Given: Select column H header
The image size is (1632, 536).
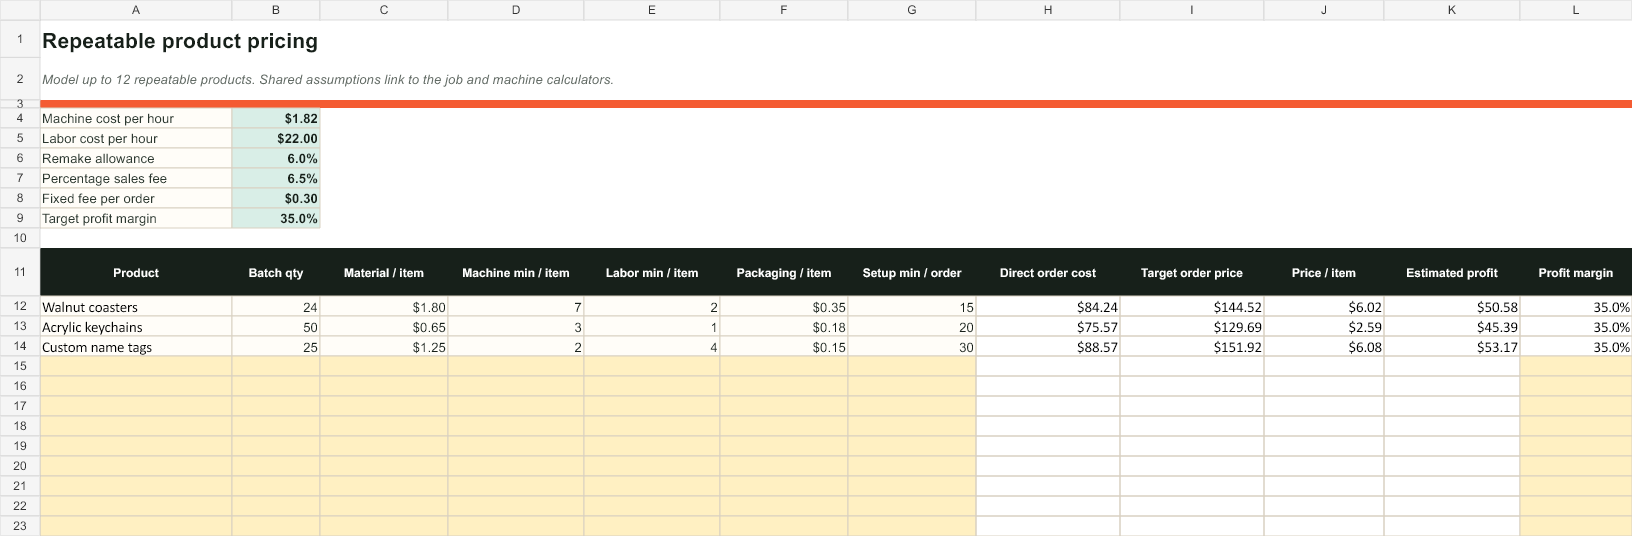Looking at the screenshot, I should click(1048, 10).
